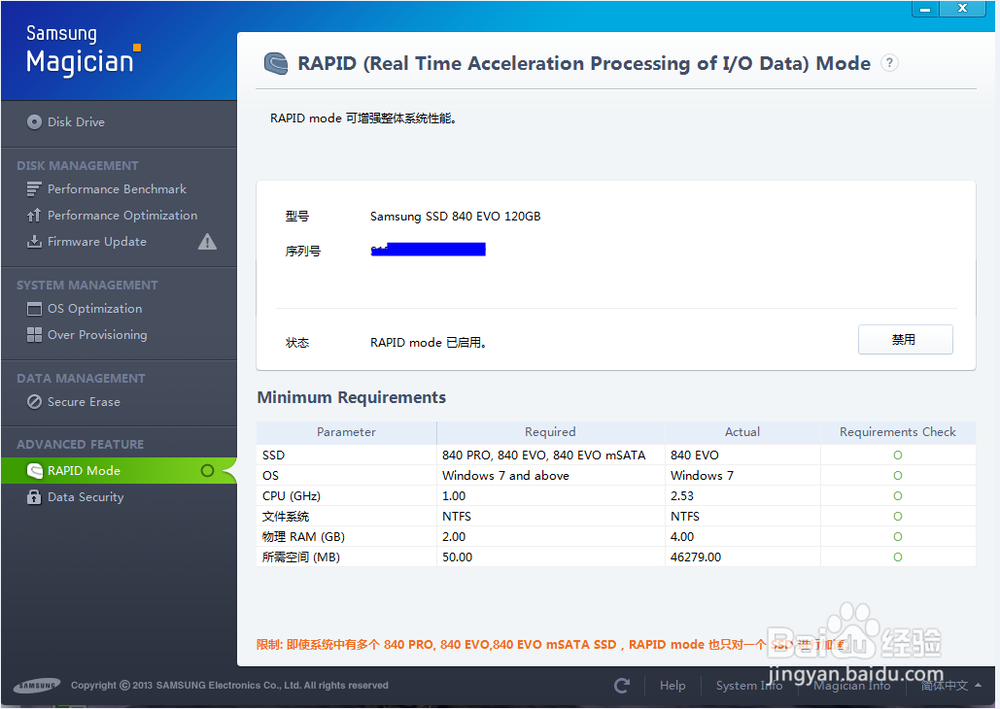Viewport: 1000px width, 709px height.
Task: Click the Performance Benchmark bars icon
Action: (34, 189)
